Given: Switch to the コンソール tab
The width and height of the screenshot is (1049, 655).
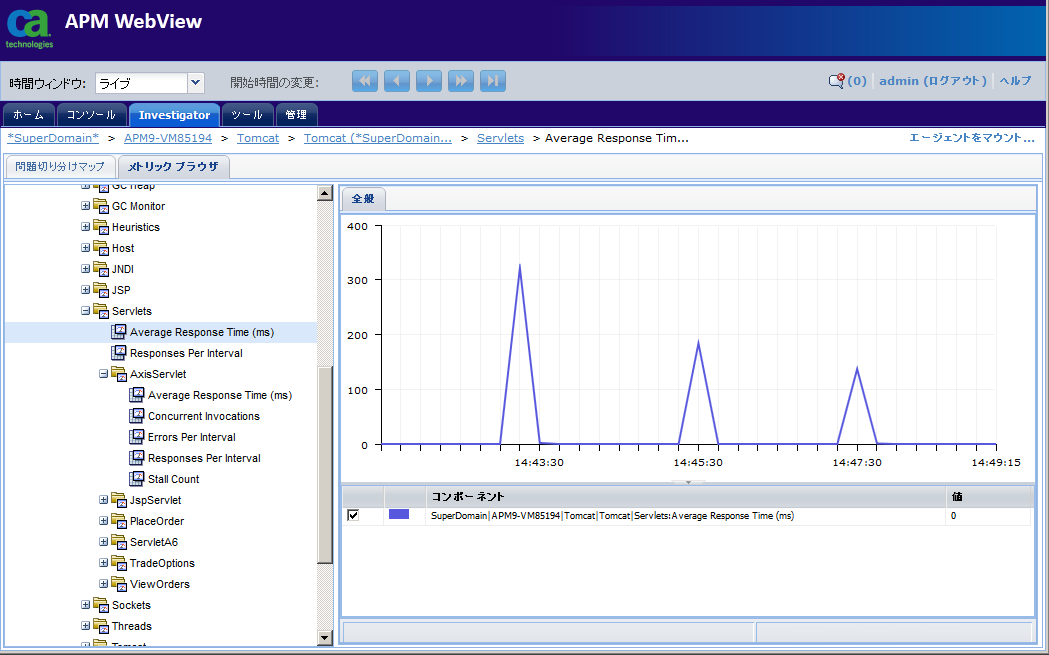Looking at the screenshot, I should point(91,115).
